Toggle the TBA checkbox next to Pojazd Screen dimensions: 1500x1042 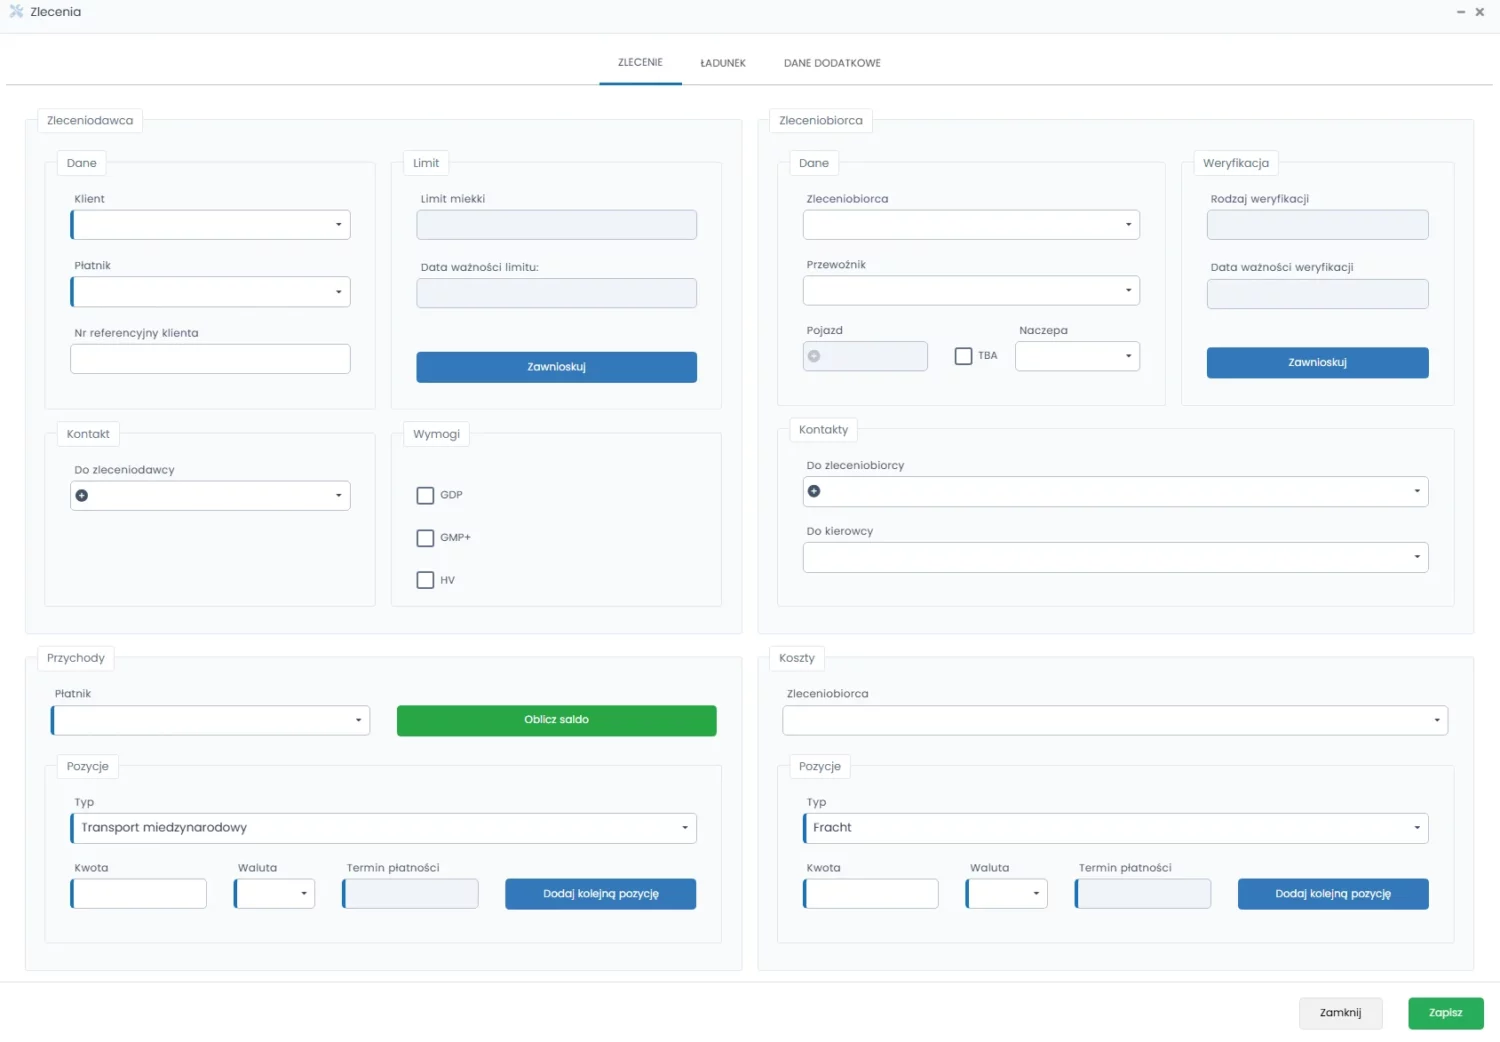pos(963,356)
